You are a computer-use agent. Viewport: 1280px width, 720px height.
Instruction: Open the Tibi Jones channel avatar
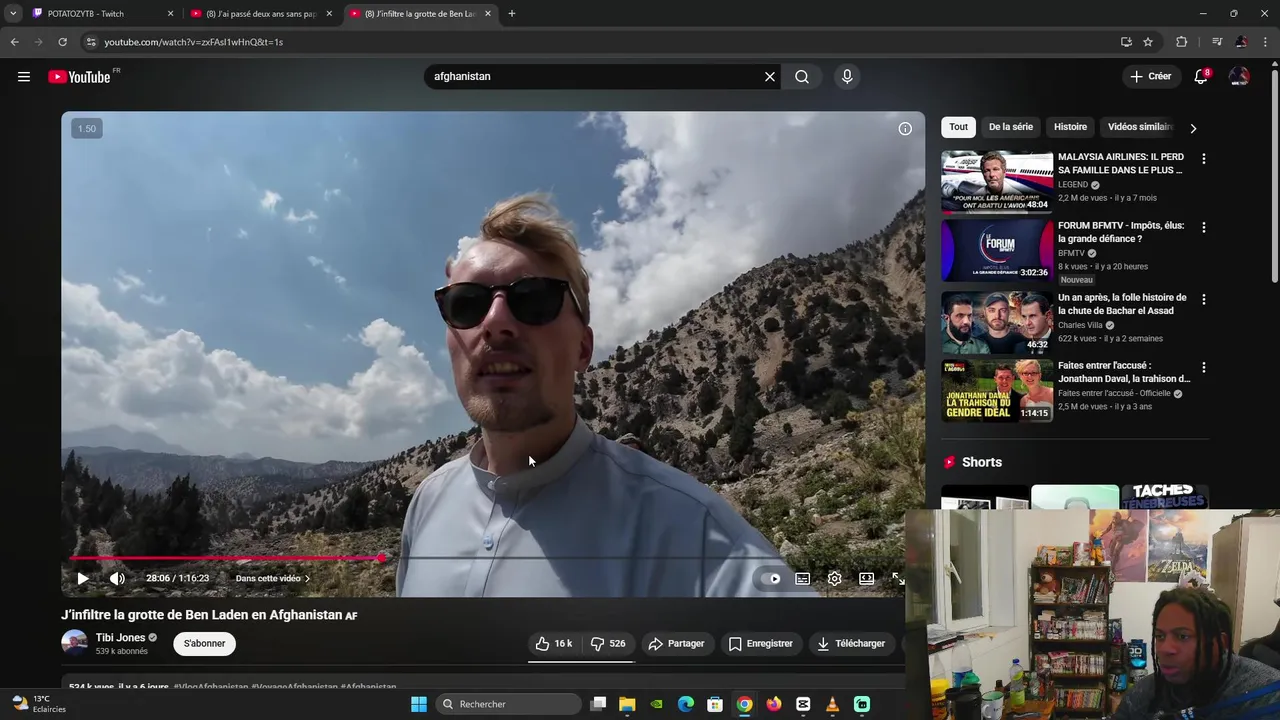[74, 643]
